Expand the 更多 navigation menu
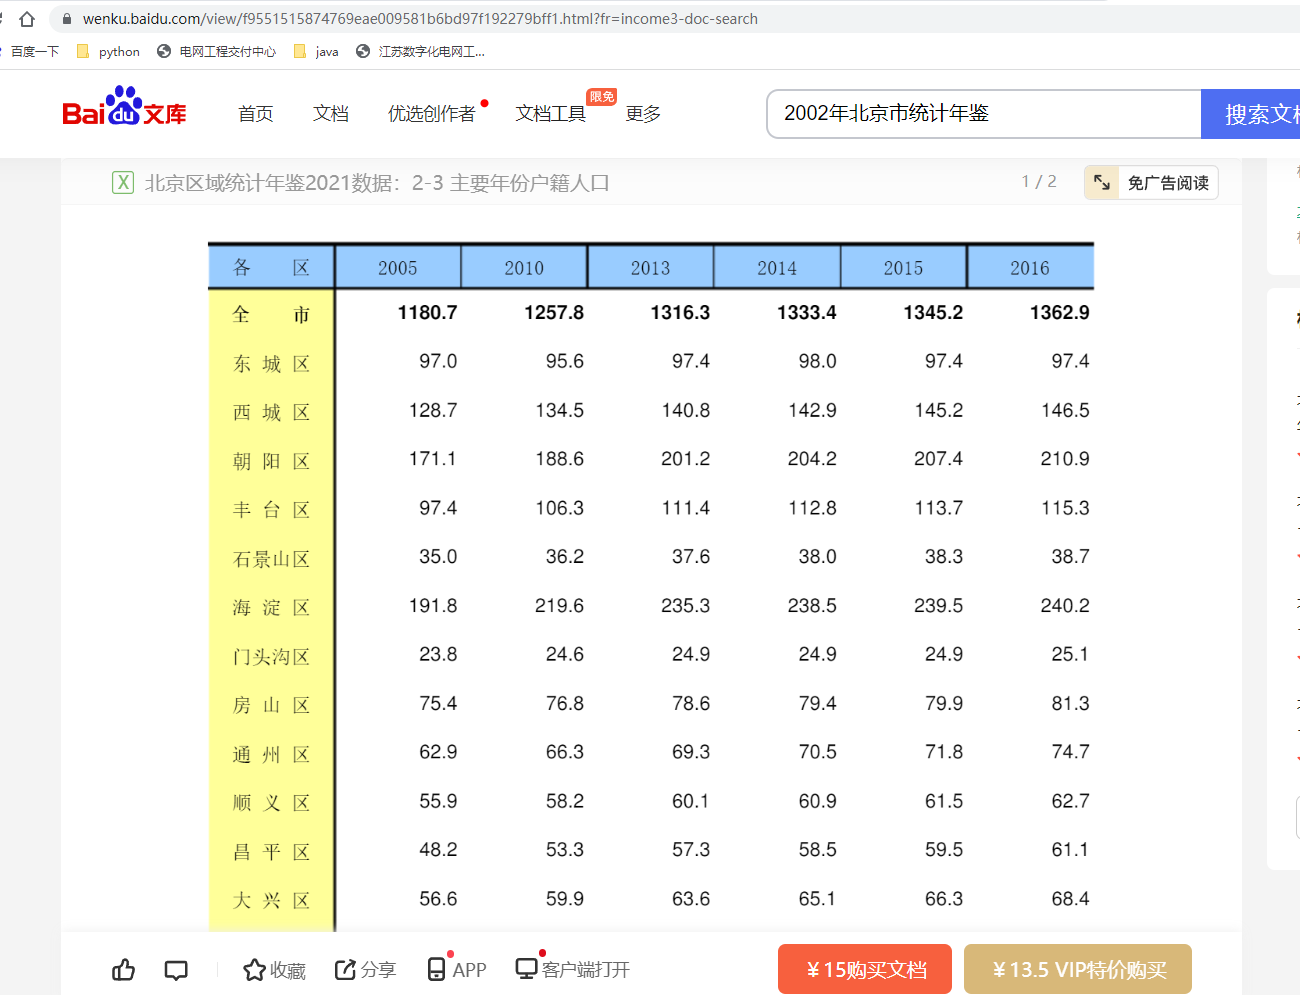 [x=643, y=114]
